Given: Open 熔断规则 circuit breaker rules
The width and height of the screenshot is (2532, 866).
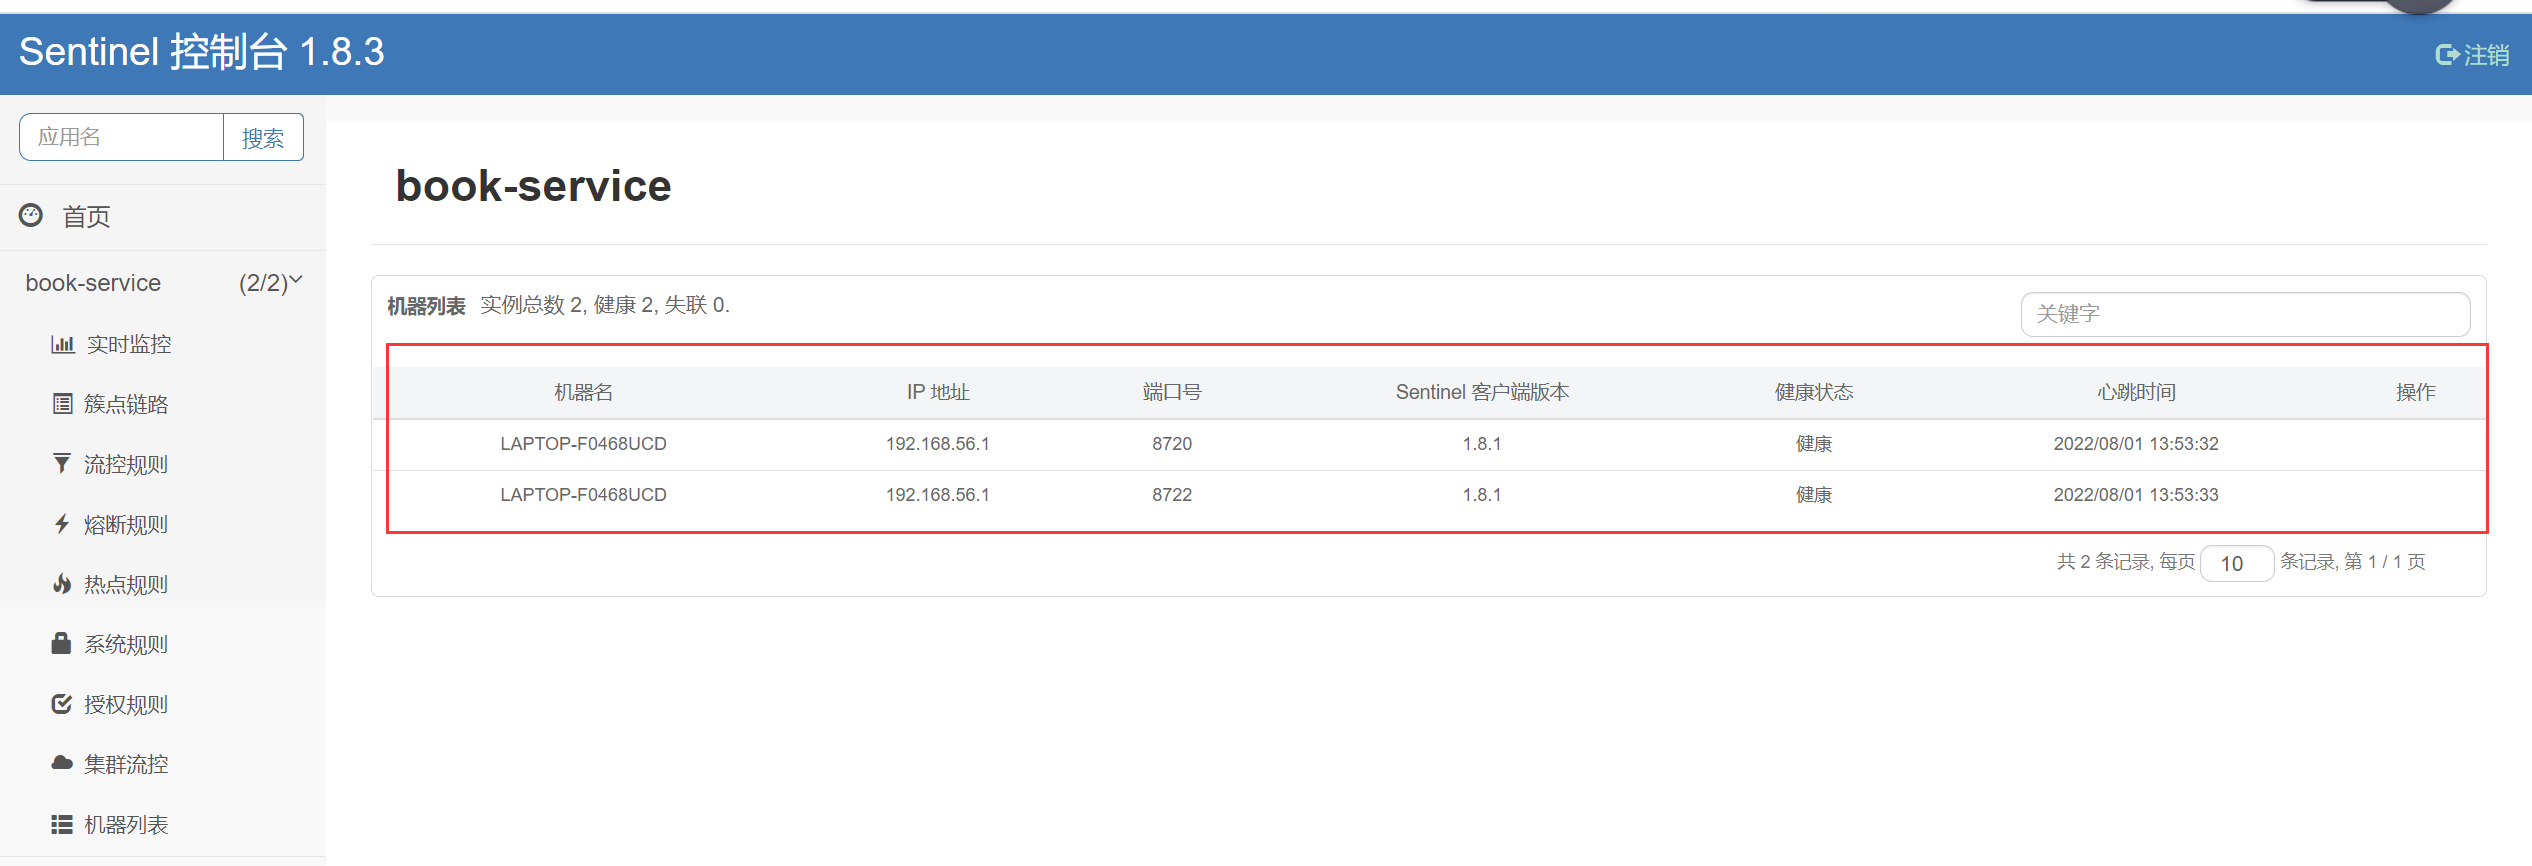Looking at the screenshot, I should tap(126, 524).
